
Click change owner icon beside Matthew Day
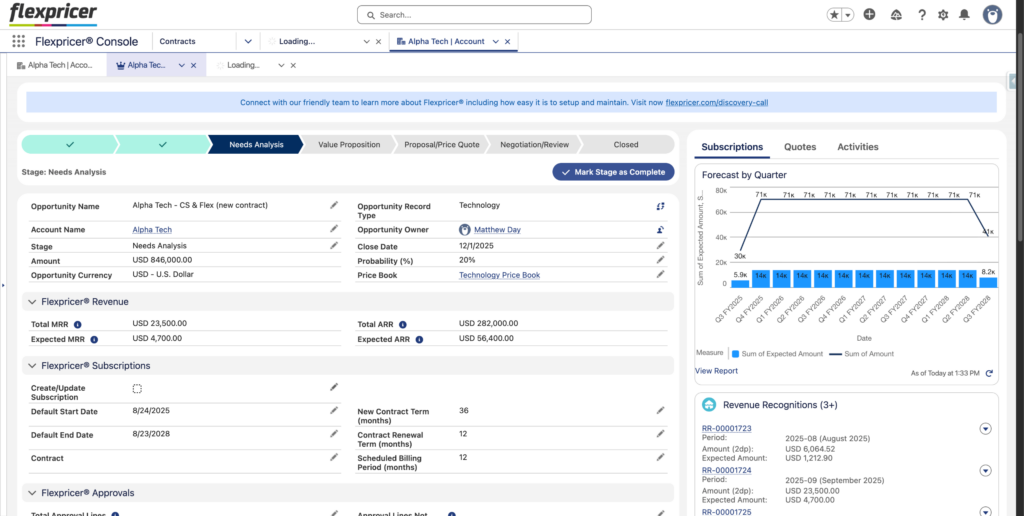click(x=660, y=230)
